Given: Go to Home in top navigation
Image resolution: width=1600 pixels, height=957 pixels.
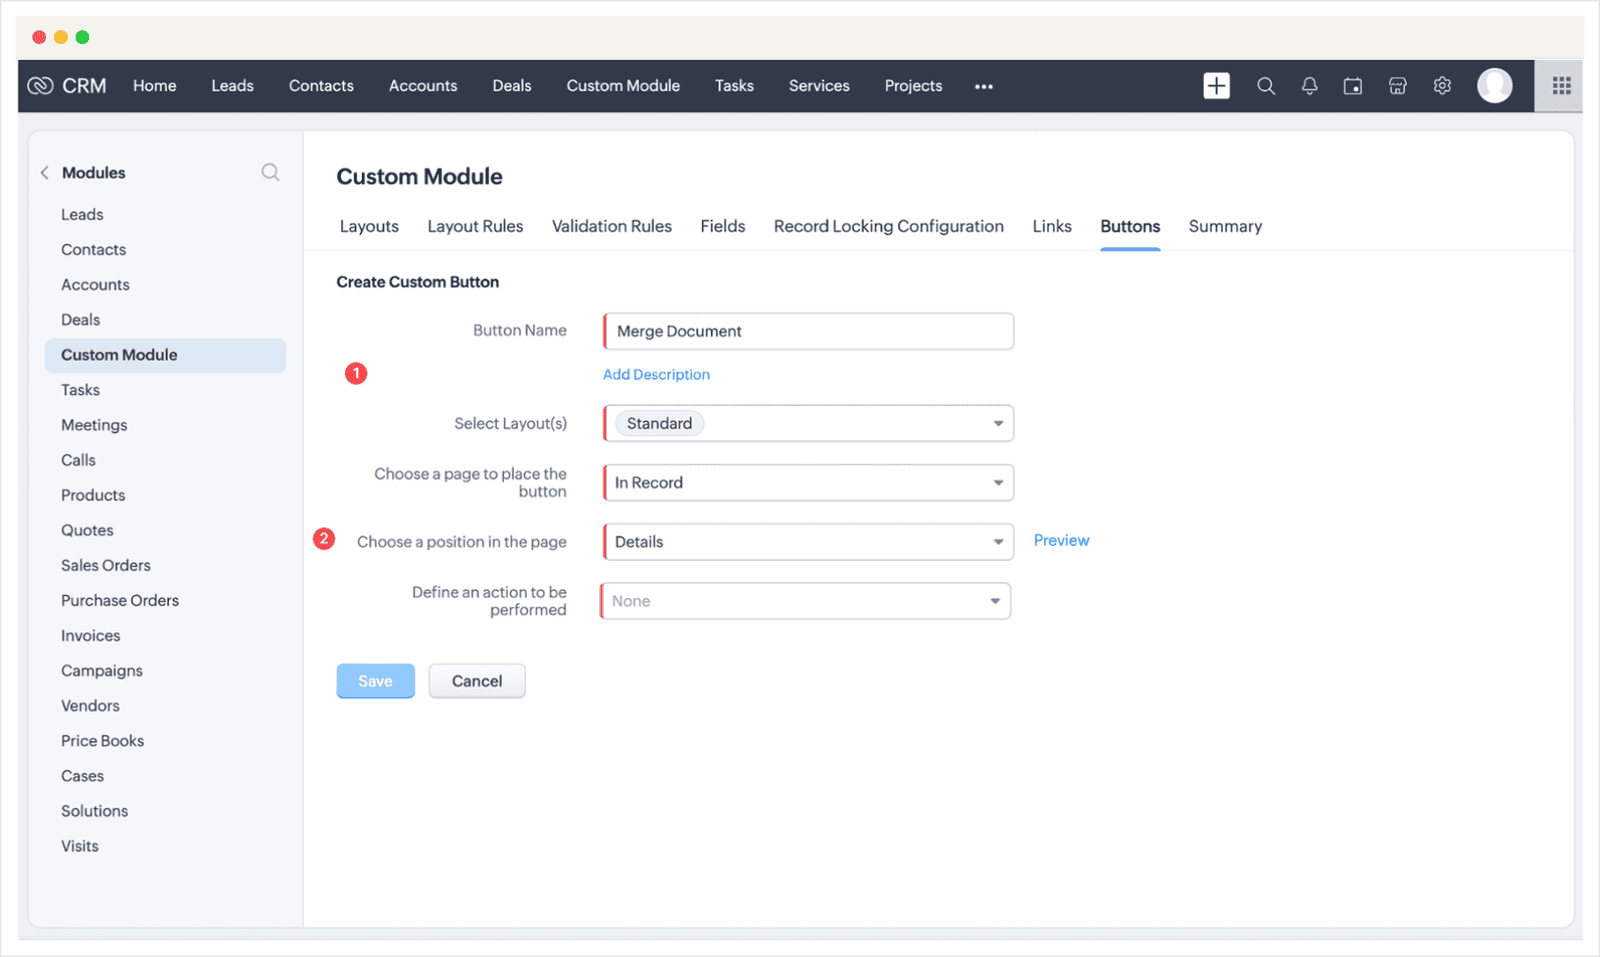Looking at the screenshot, I should click(155, 86).
